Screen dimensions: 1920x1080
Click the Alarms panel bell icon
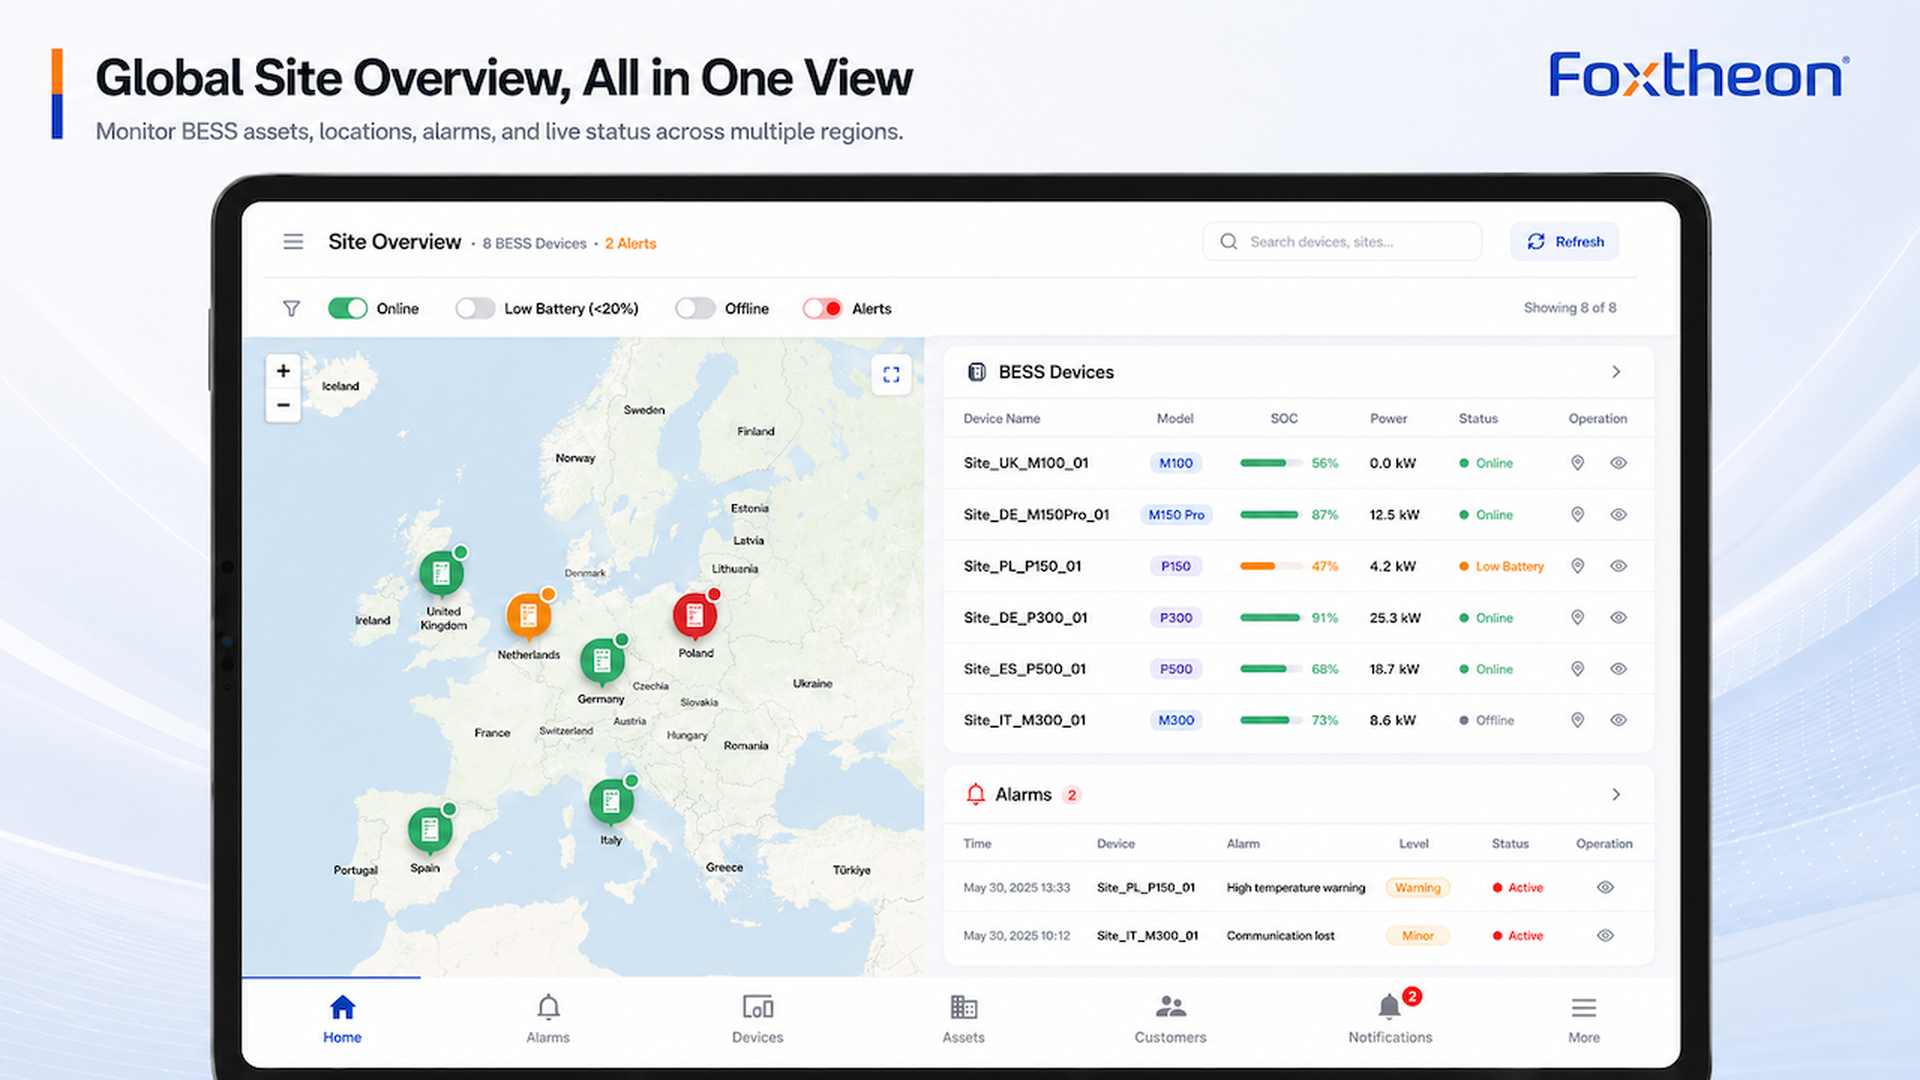(976, 794)
